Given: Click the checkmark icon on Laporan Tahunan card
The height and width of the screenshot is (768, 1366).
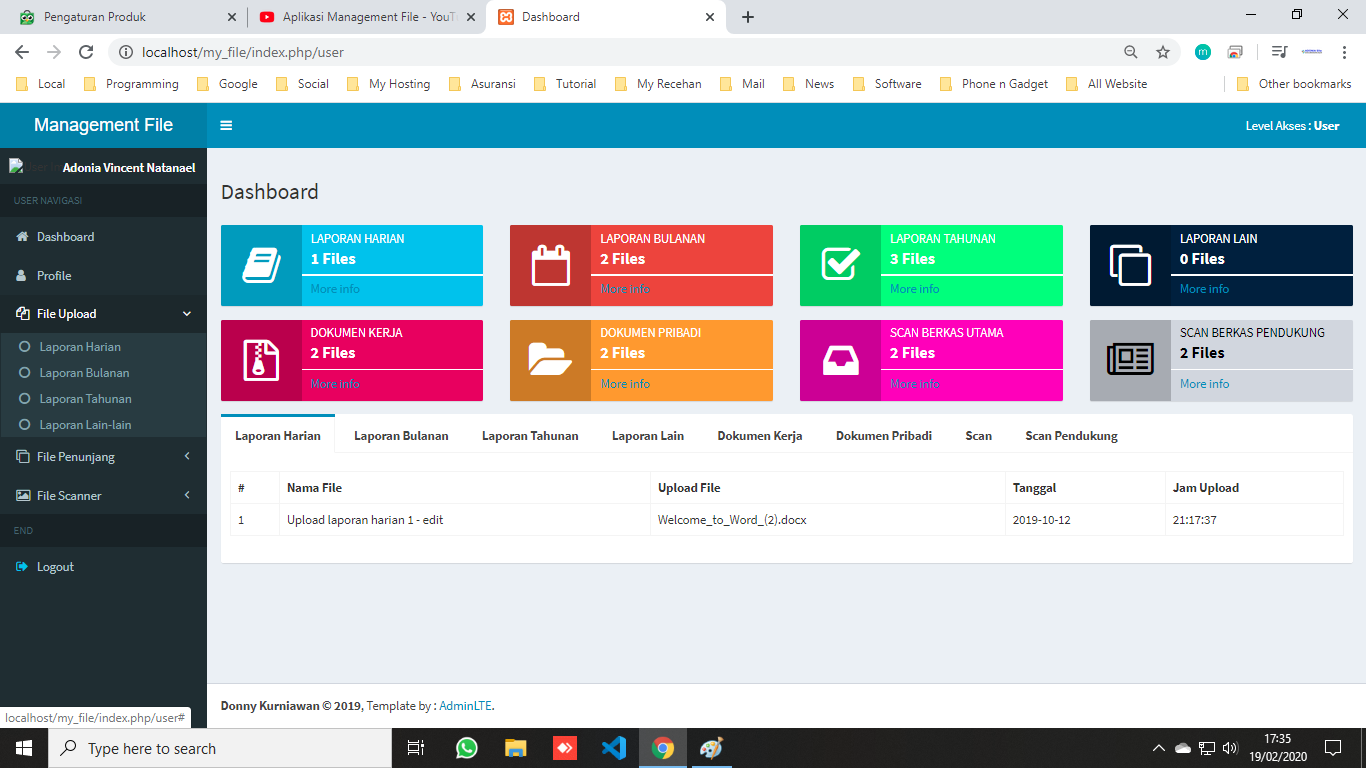Looking at the screenshot, I should [x=840, y=265].
